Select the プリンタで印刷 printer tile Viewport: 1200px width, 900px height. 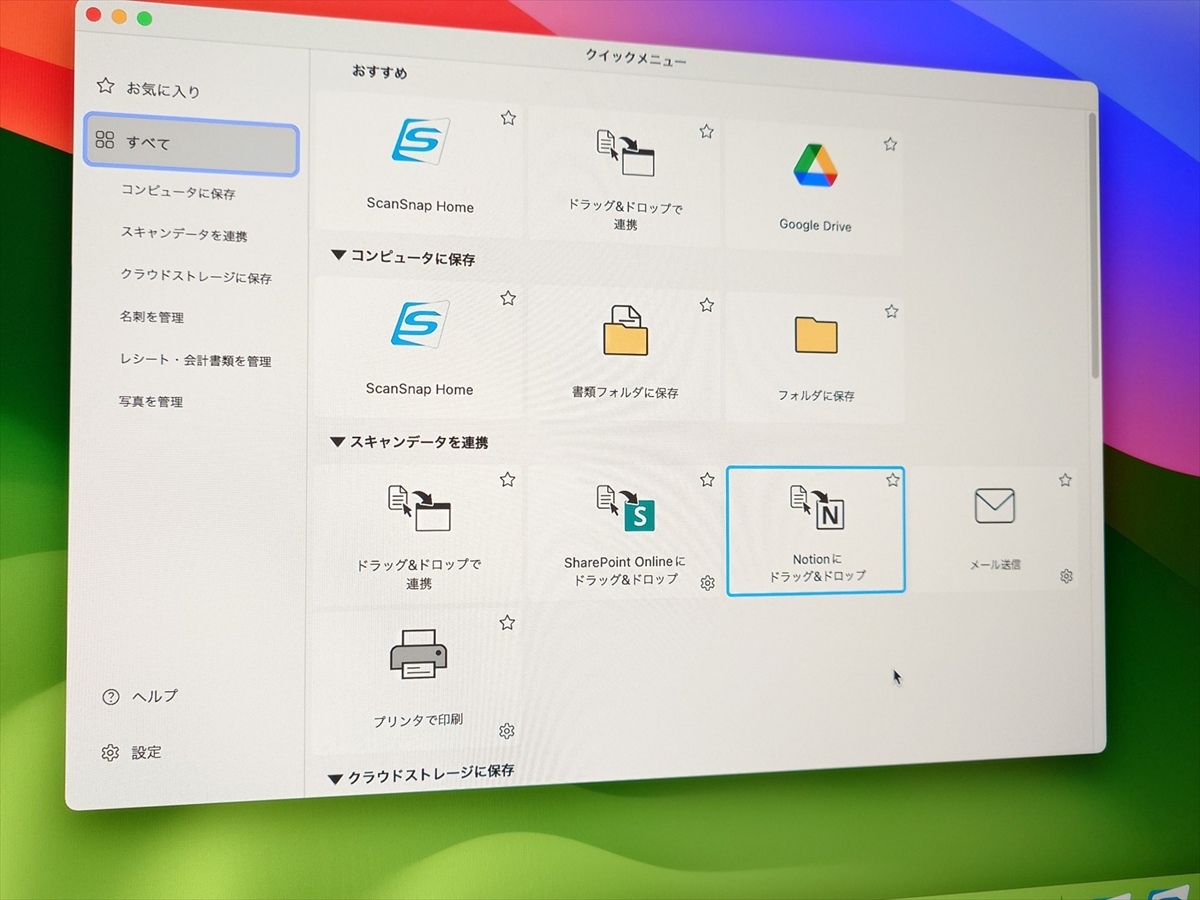pos(418,680)
